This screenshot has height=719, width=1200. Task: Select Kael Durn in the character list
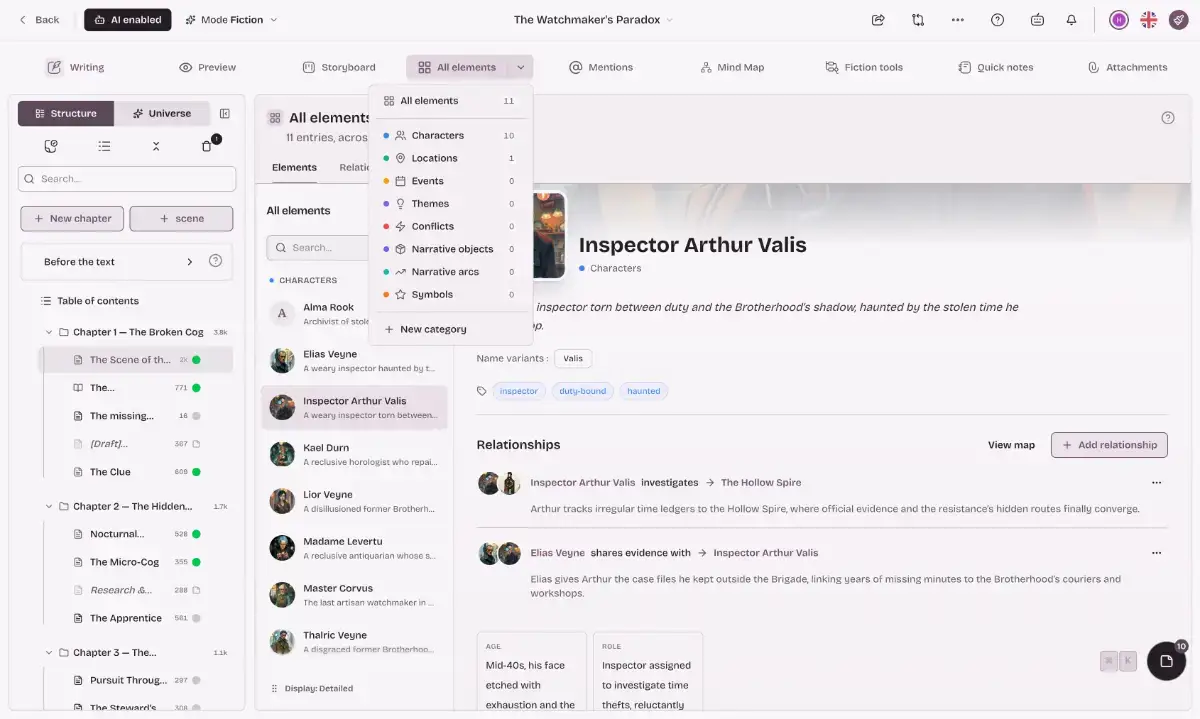click(x=354, y=454)
